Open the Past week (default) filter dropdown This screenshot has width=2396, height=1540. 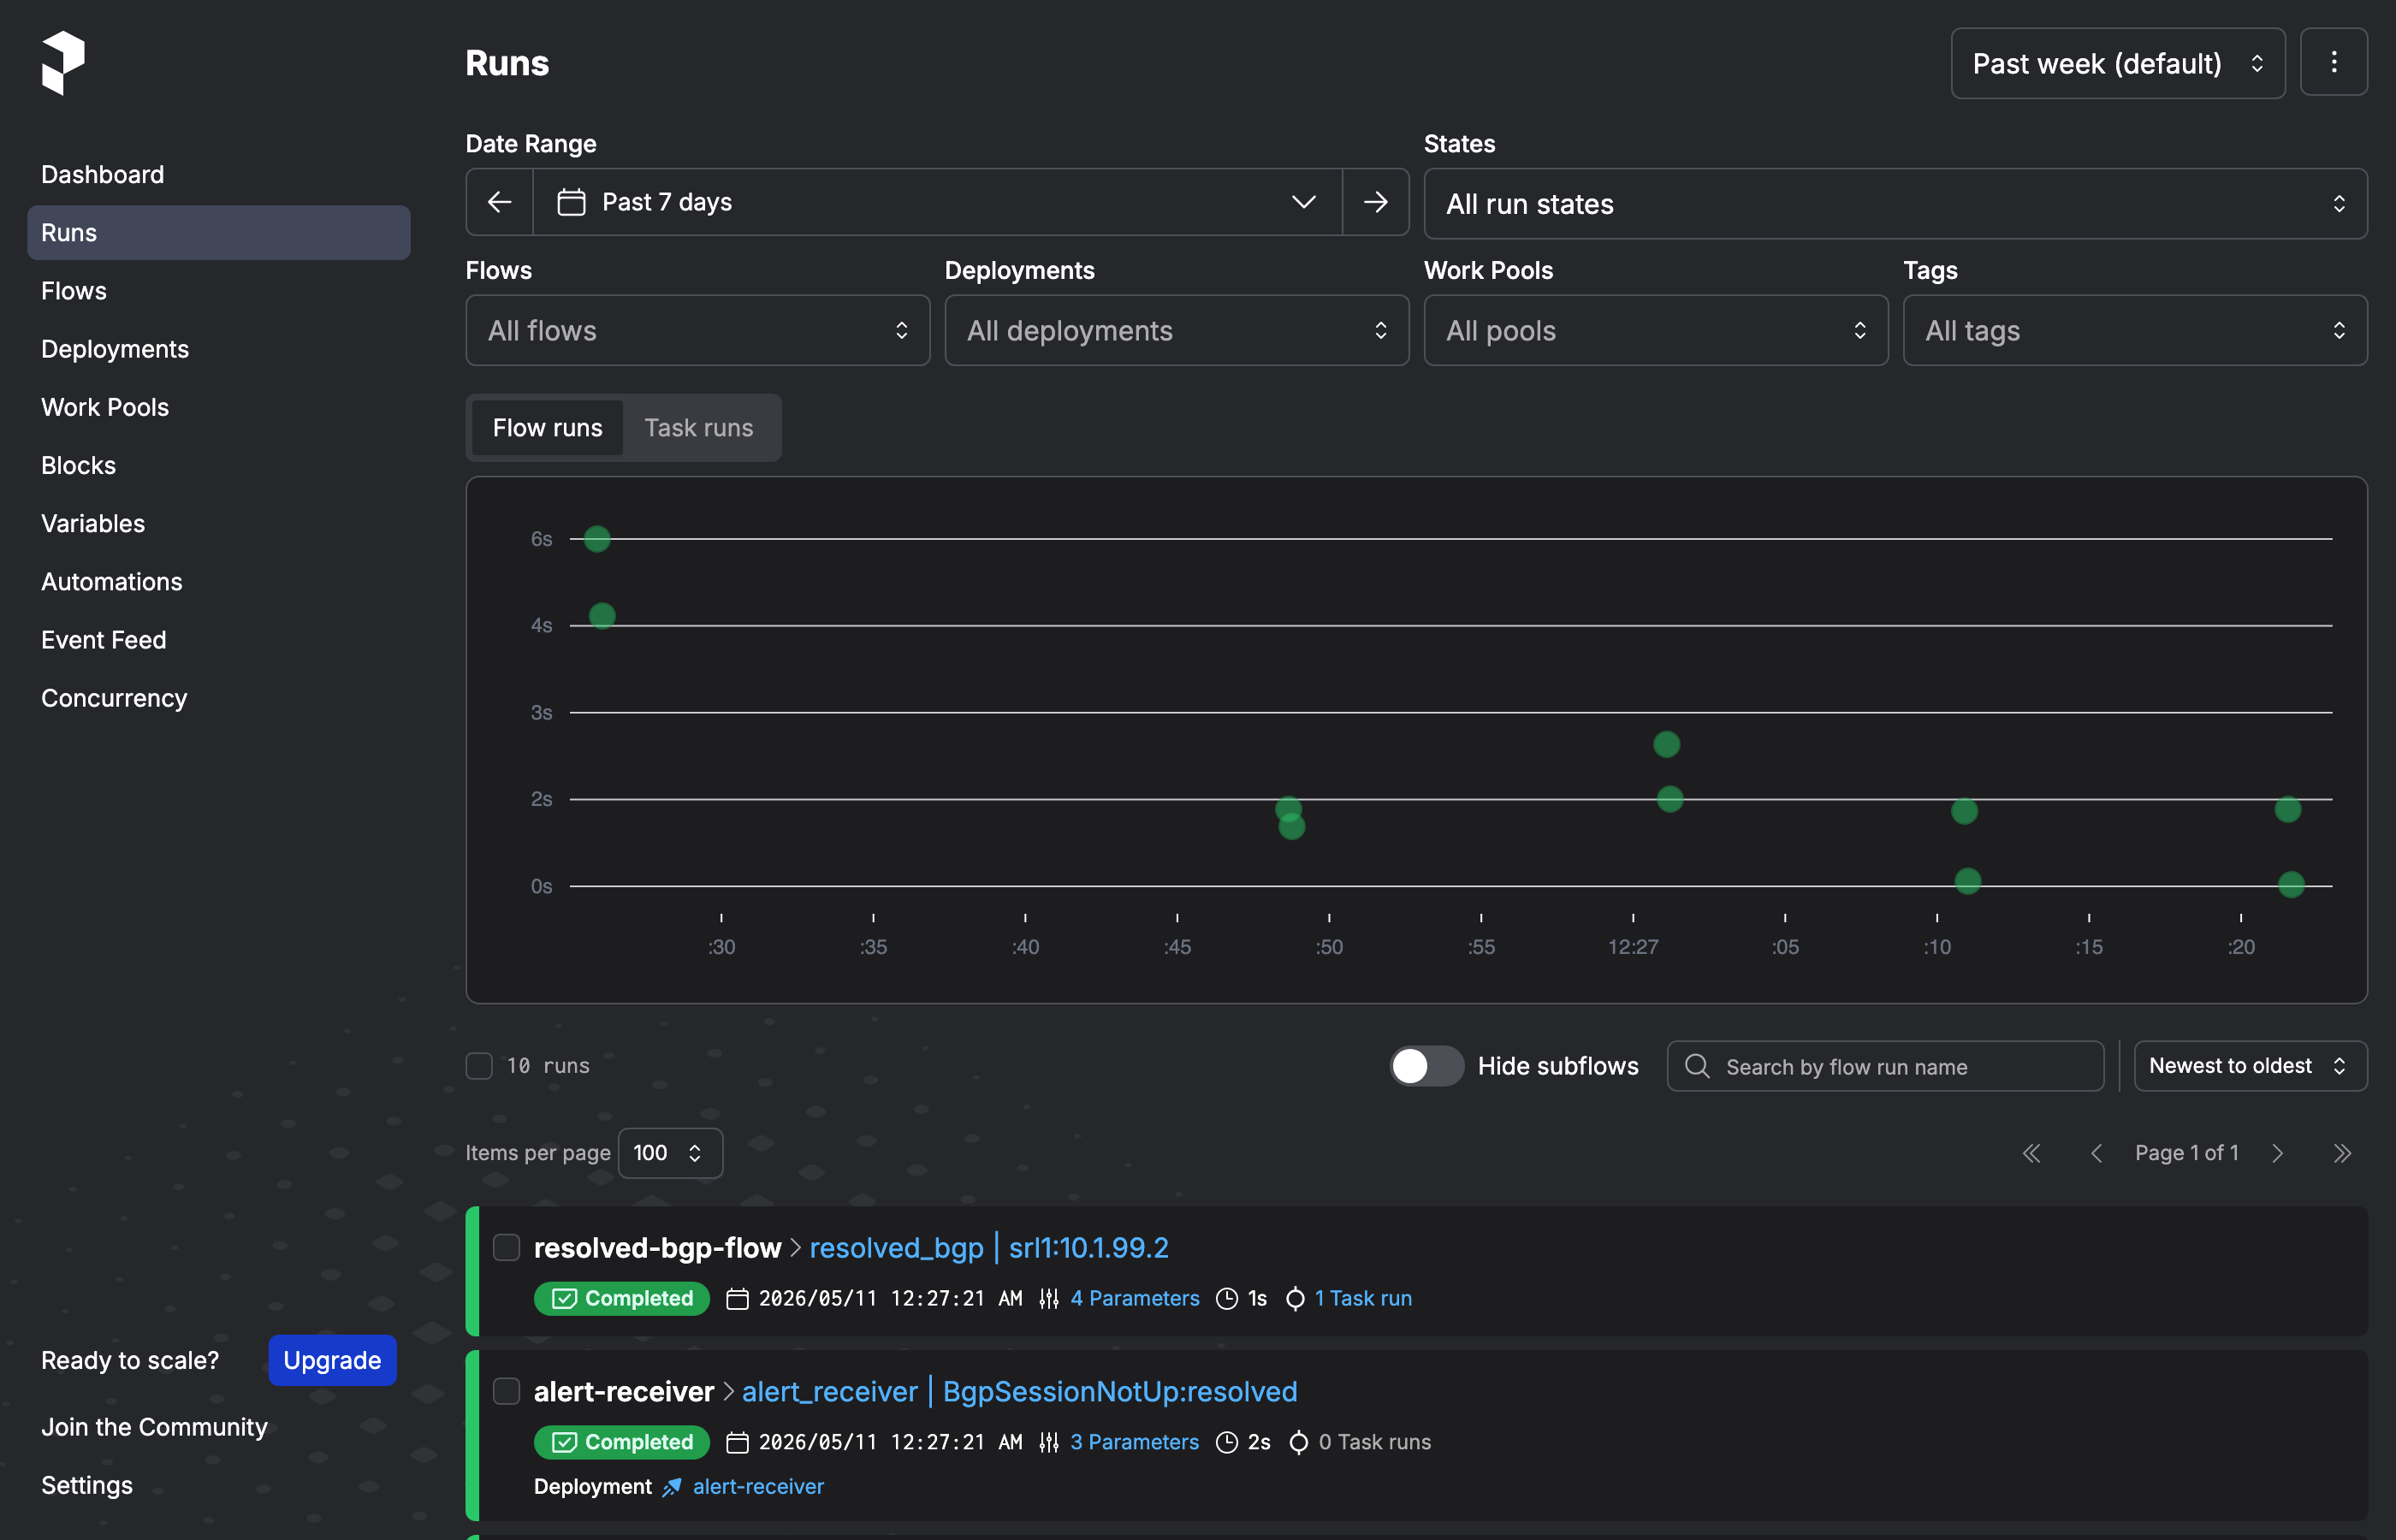[2117, 63]
